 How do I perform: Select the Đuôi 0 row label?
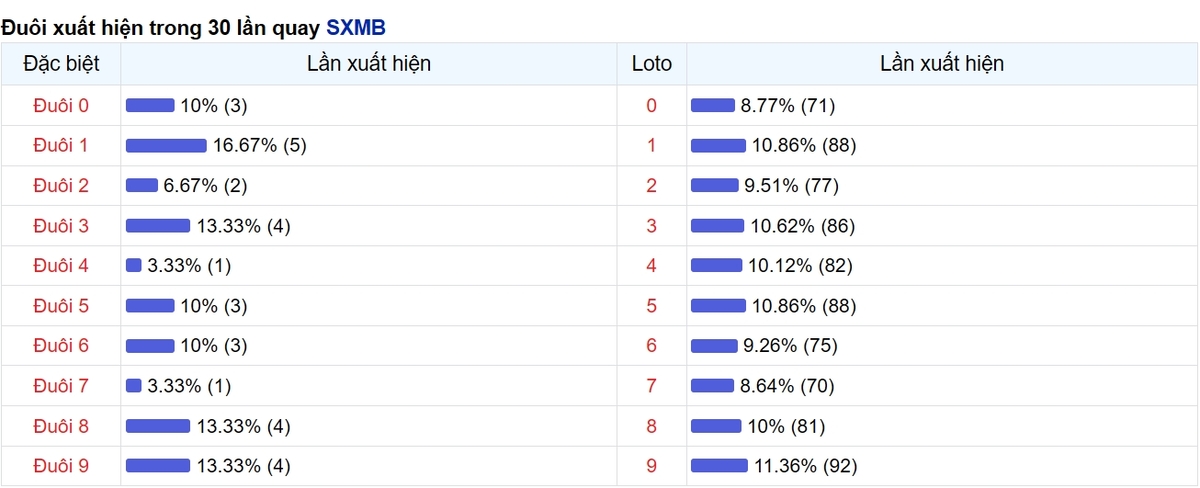[x=61, y=105]
